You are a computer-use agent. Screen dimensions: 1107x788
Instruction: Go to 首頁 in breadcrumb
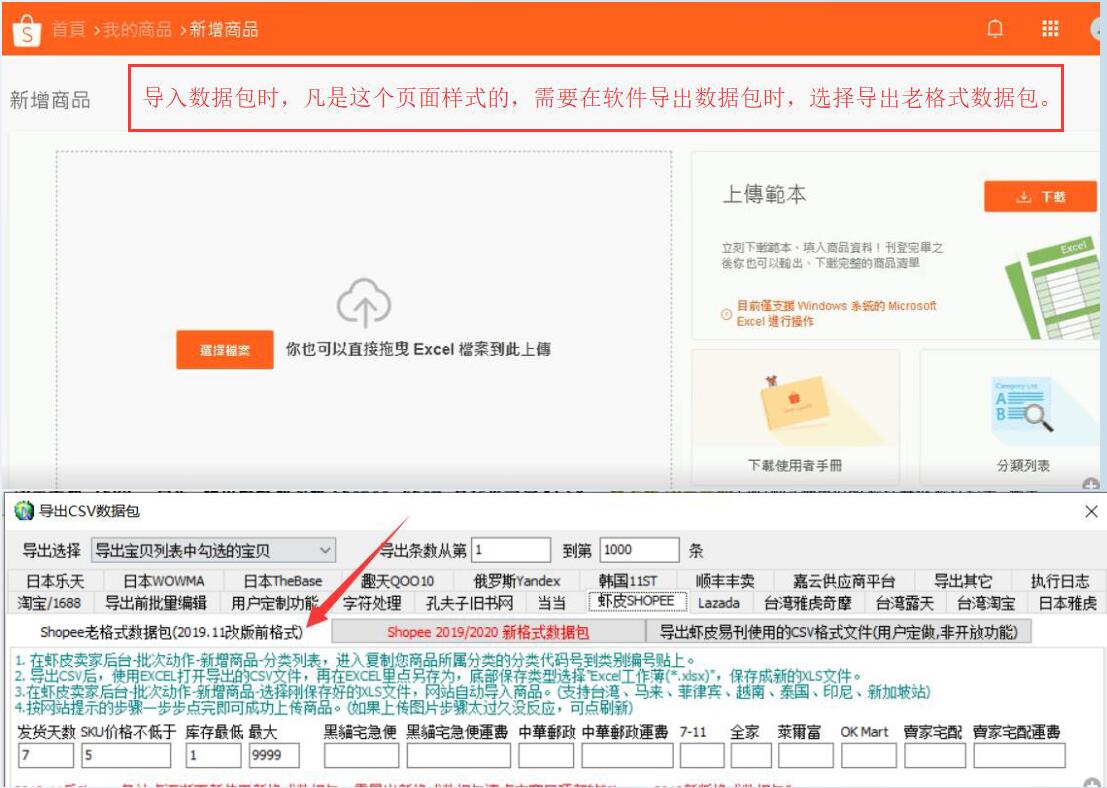[x=68, y=29]
